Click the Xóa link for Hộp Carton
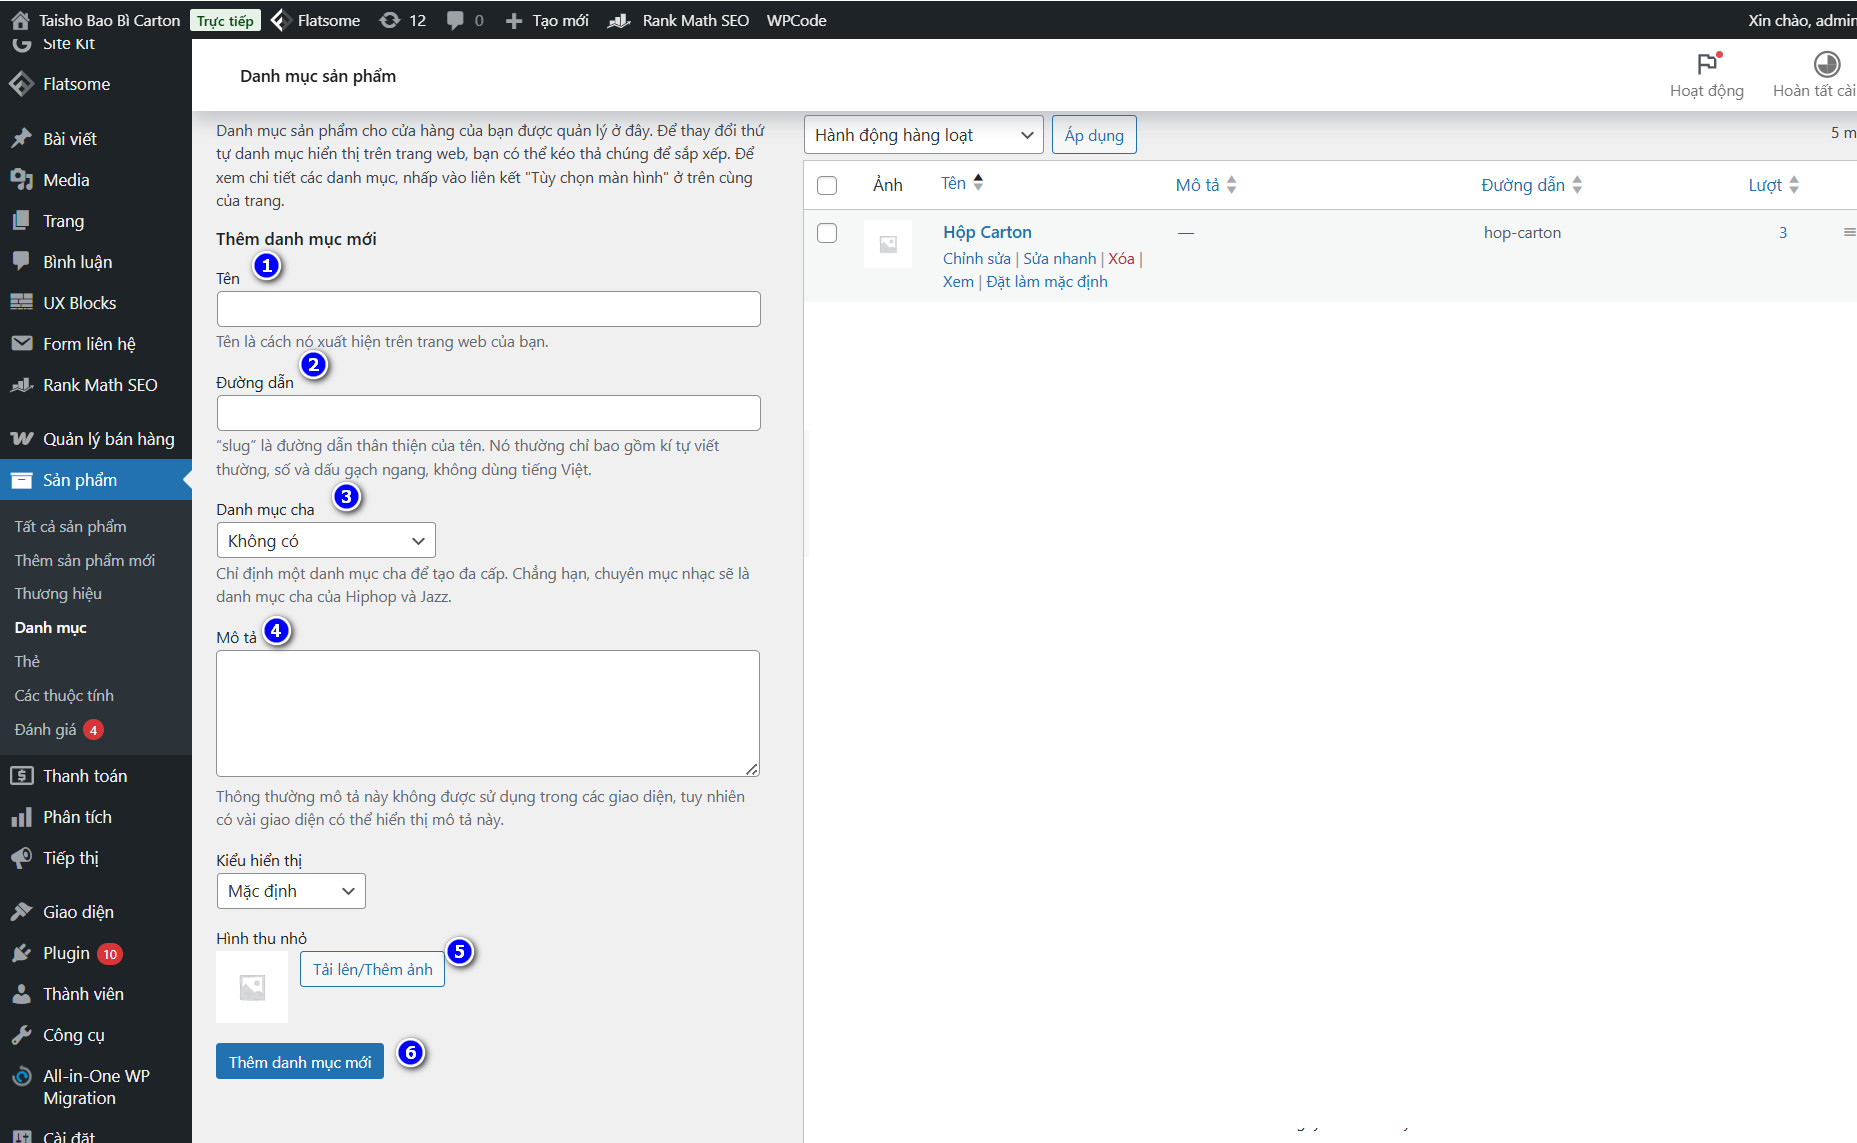Viewport: 1857px width, 1143px height. click(1121, 258)
